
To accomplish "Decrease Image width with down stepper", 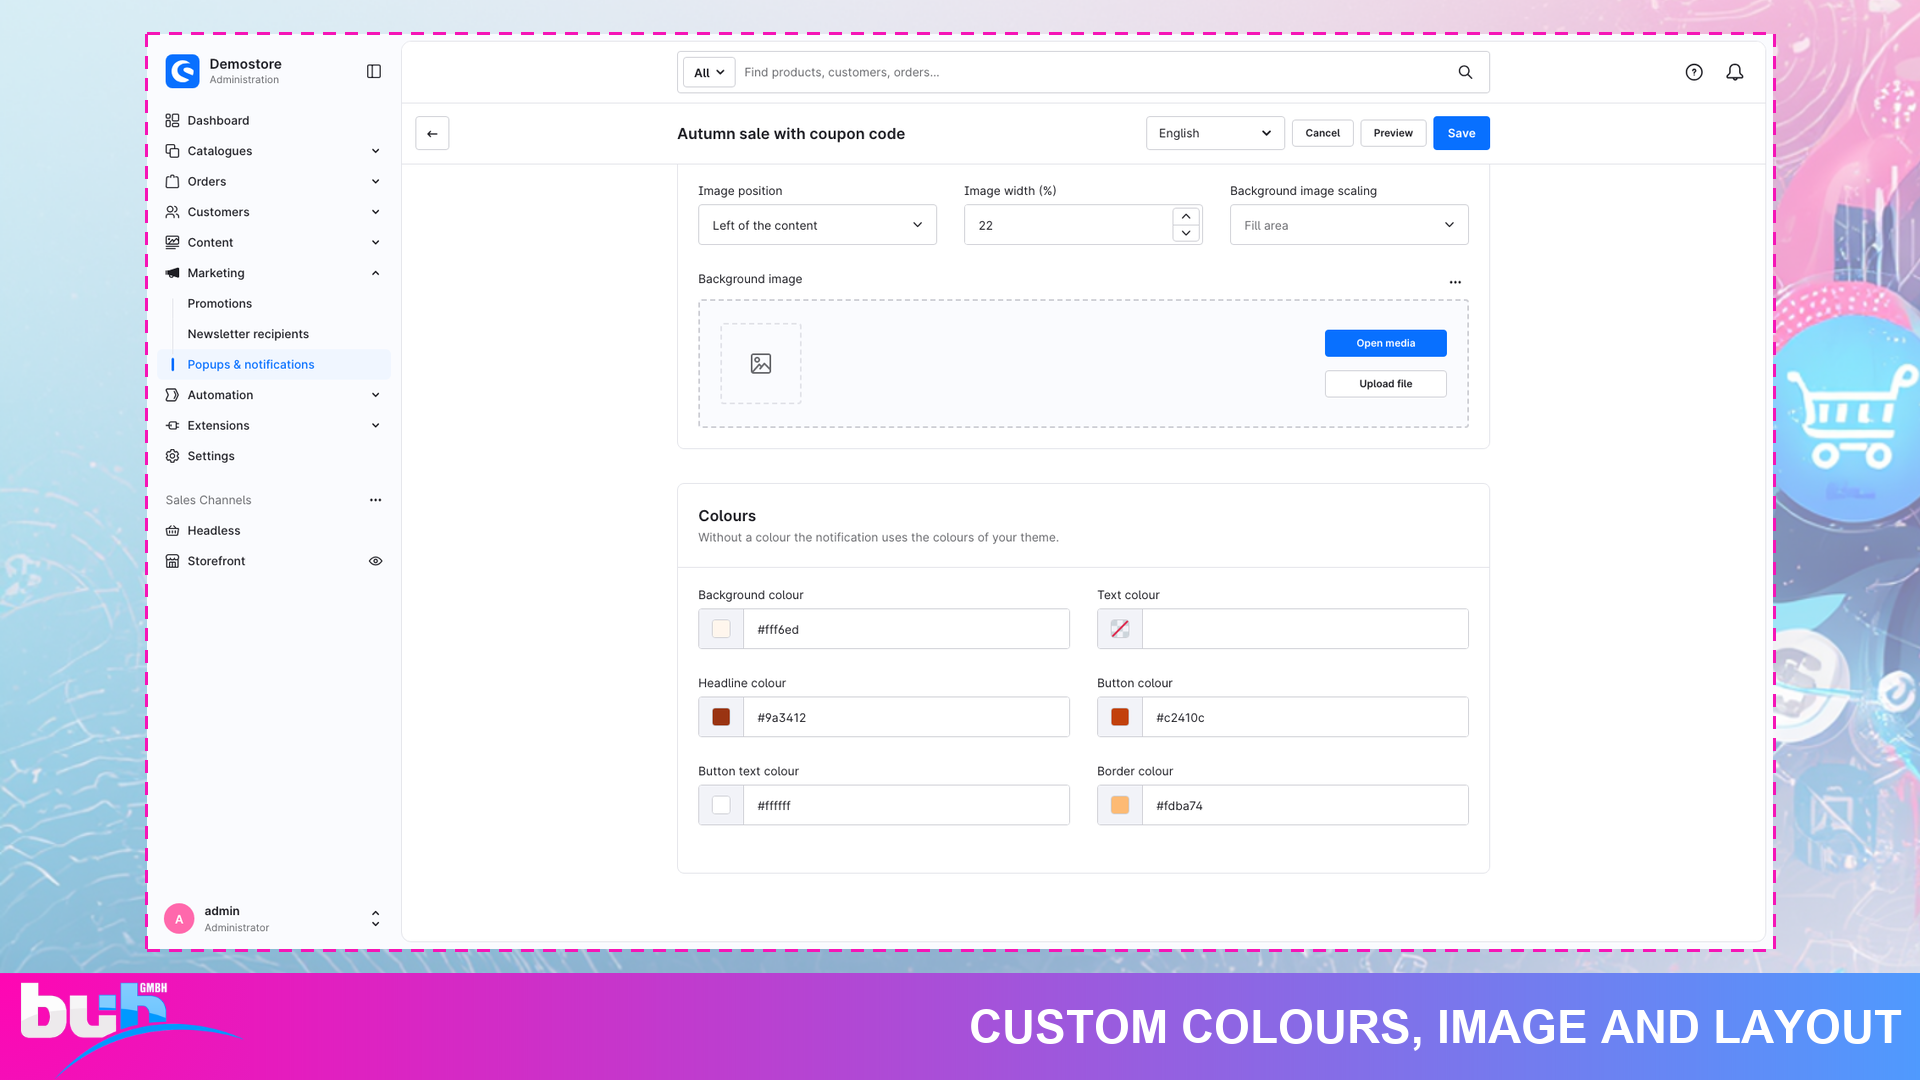I will pos(1186,233).
